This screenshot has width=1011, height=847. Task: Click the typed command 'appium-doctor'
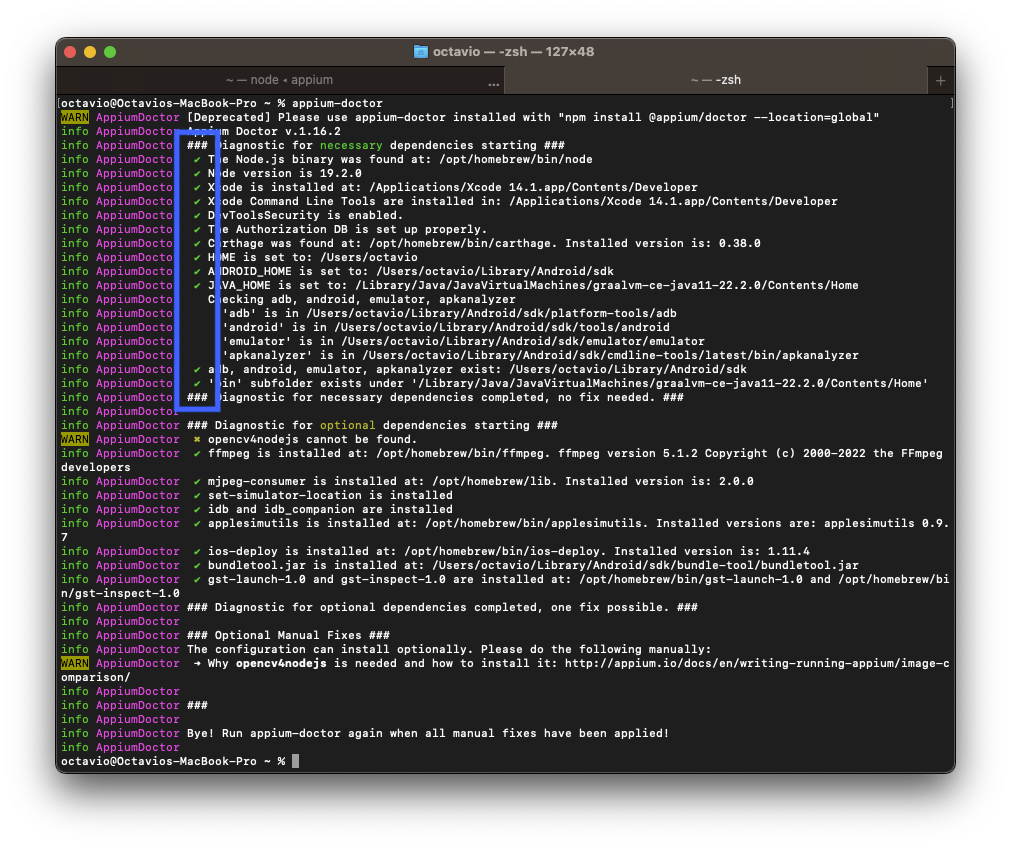(337, 103)
